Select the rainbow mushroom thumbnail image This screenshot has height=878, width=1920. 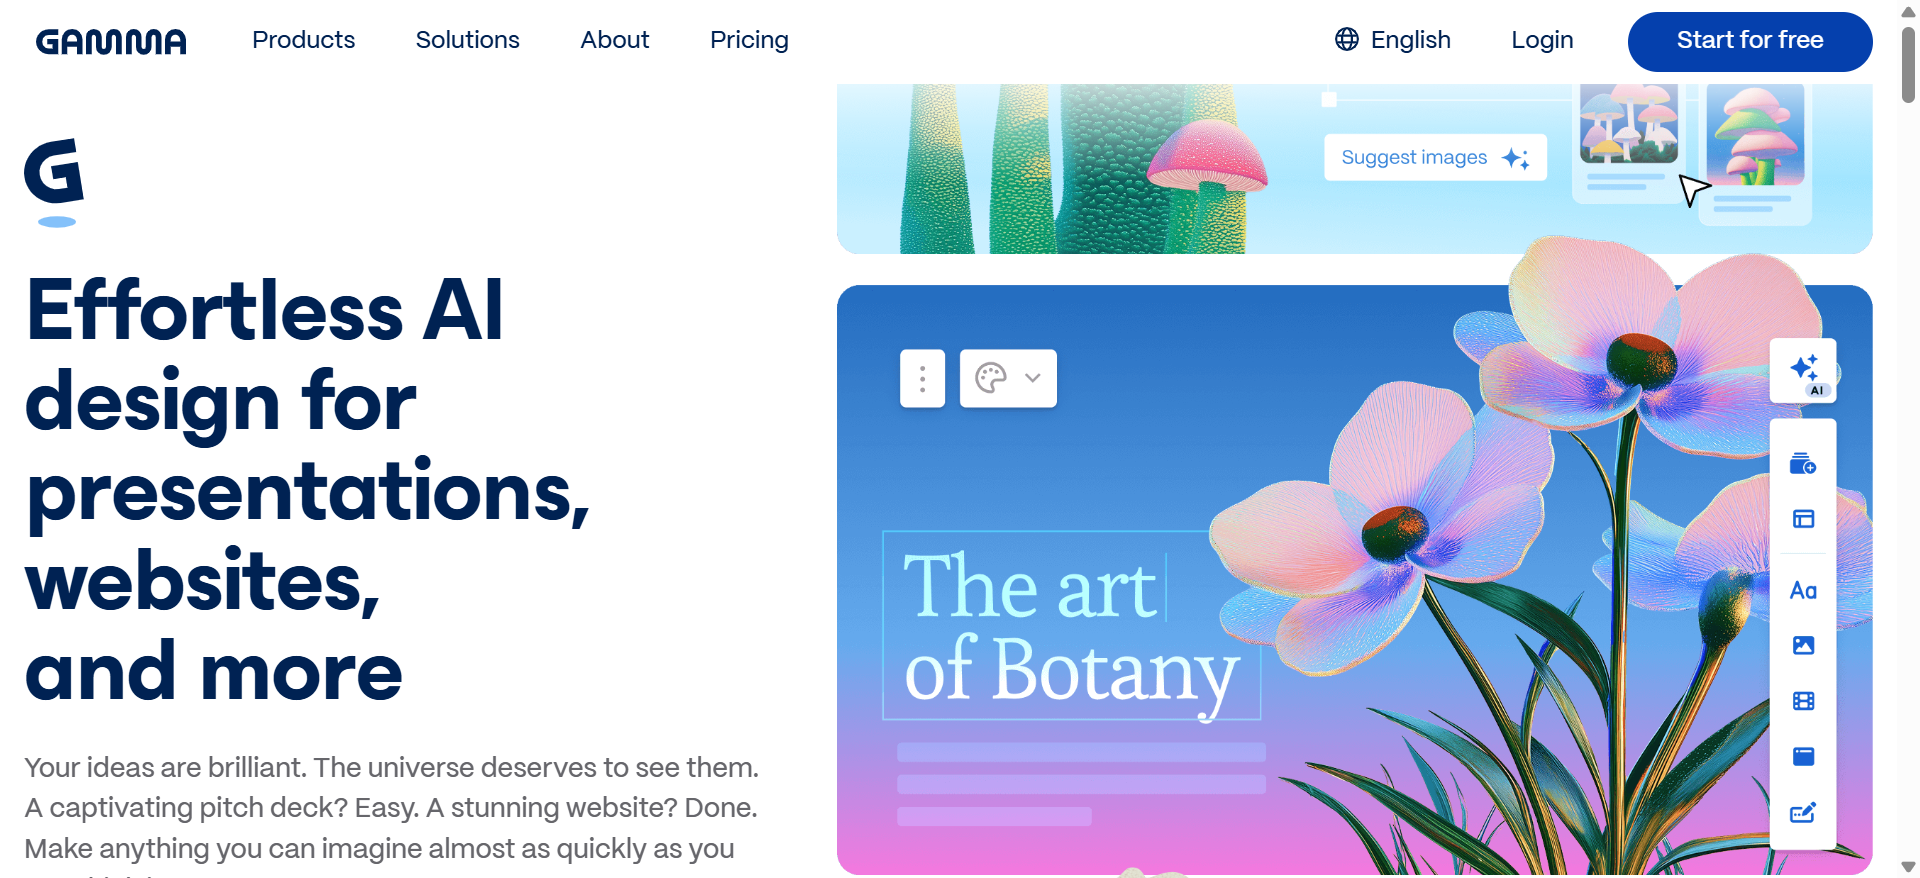click(1755, 135)
